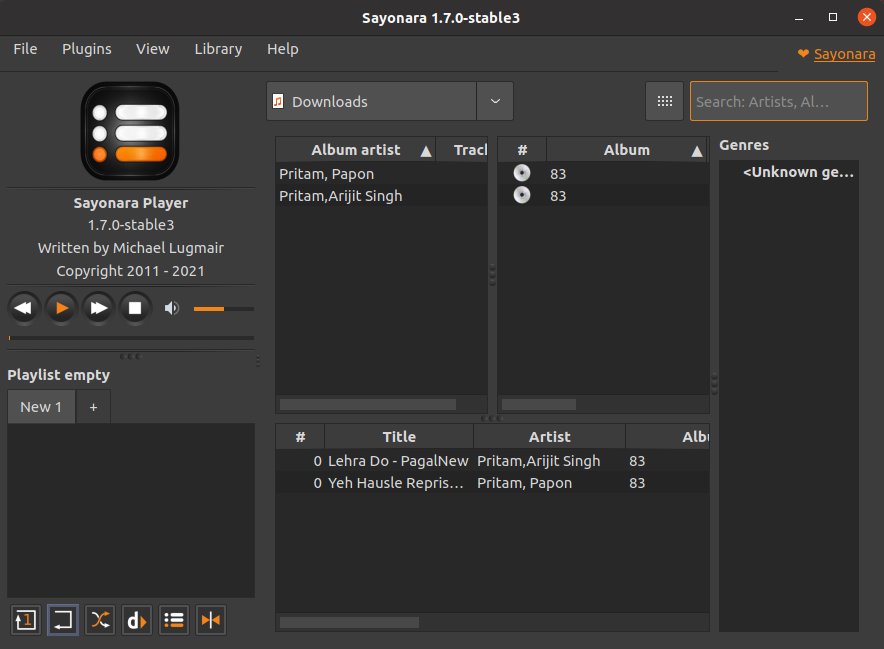The width and height of the screenshot is (884, 649).
Task: Open the Help menu
Action: [282, 49]
